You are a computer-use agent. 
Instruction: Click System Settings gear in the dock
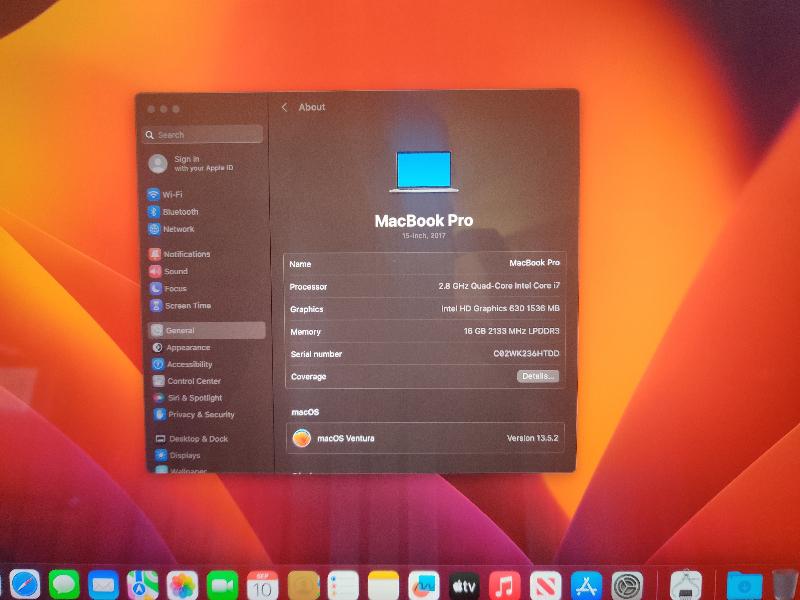tap(627, 585)
